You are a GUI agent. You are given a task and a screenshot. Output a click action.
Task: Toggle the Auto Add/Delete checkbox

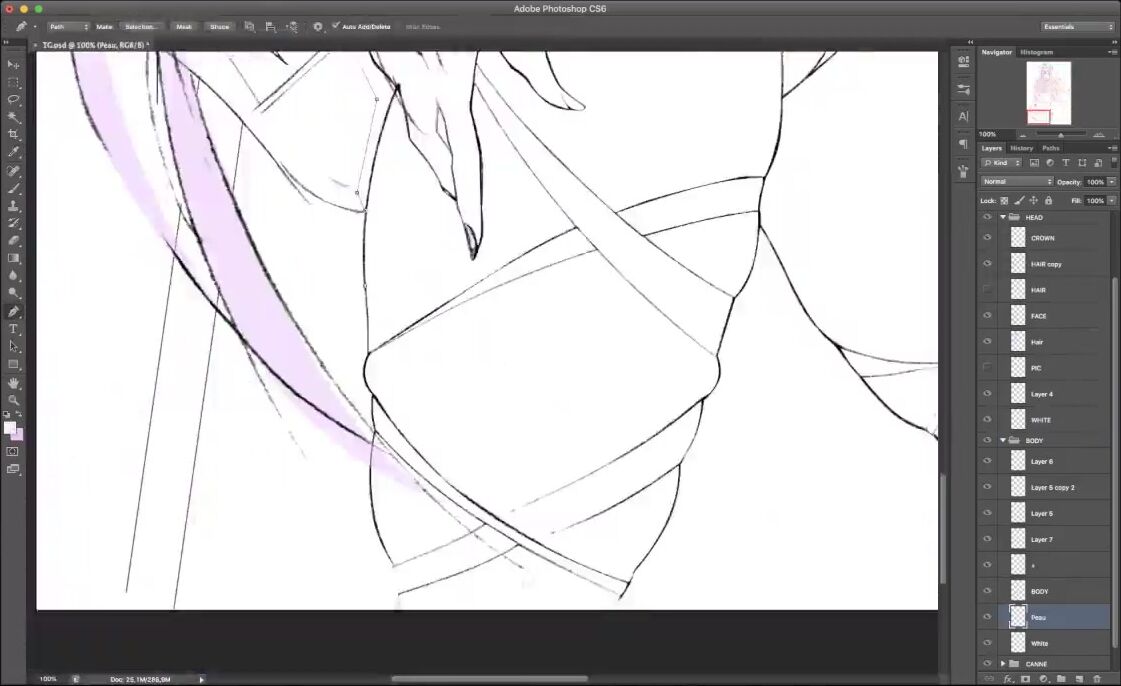pyautogui.click(x=336, y=26)
